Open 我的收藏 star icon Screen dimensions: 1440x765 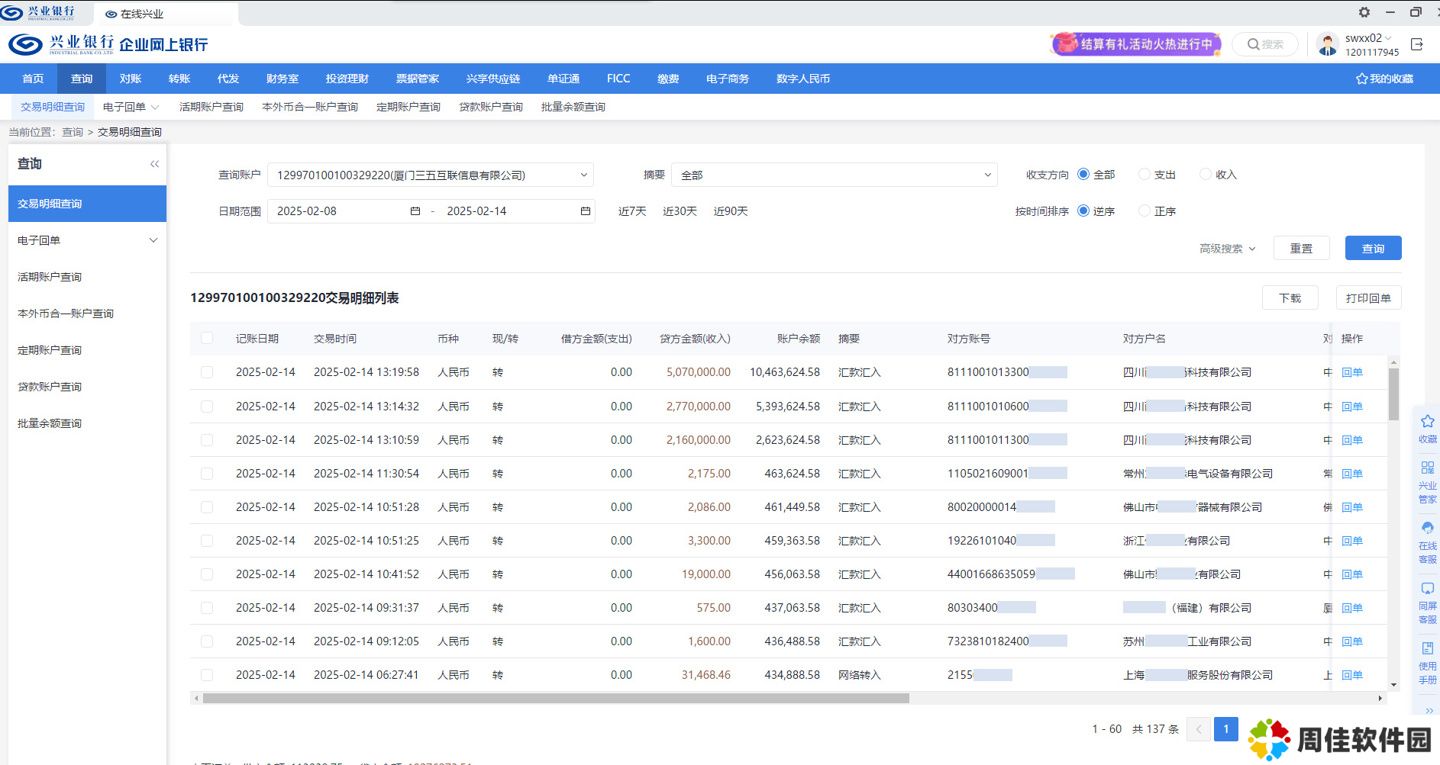[x=1361, y=79]
